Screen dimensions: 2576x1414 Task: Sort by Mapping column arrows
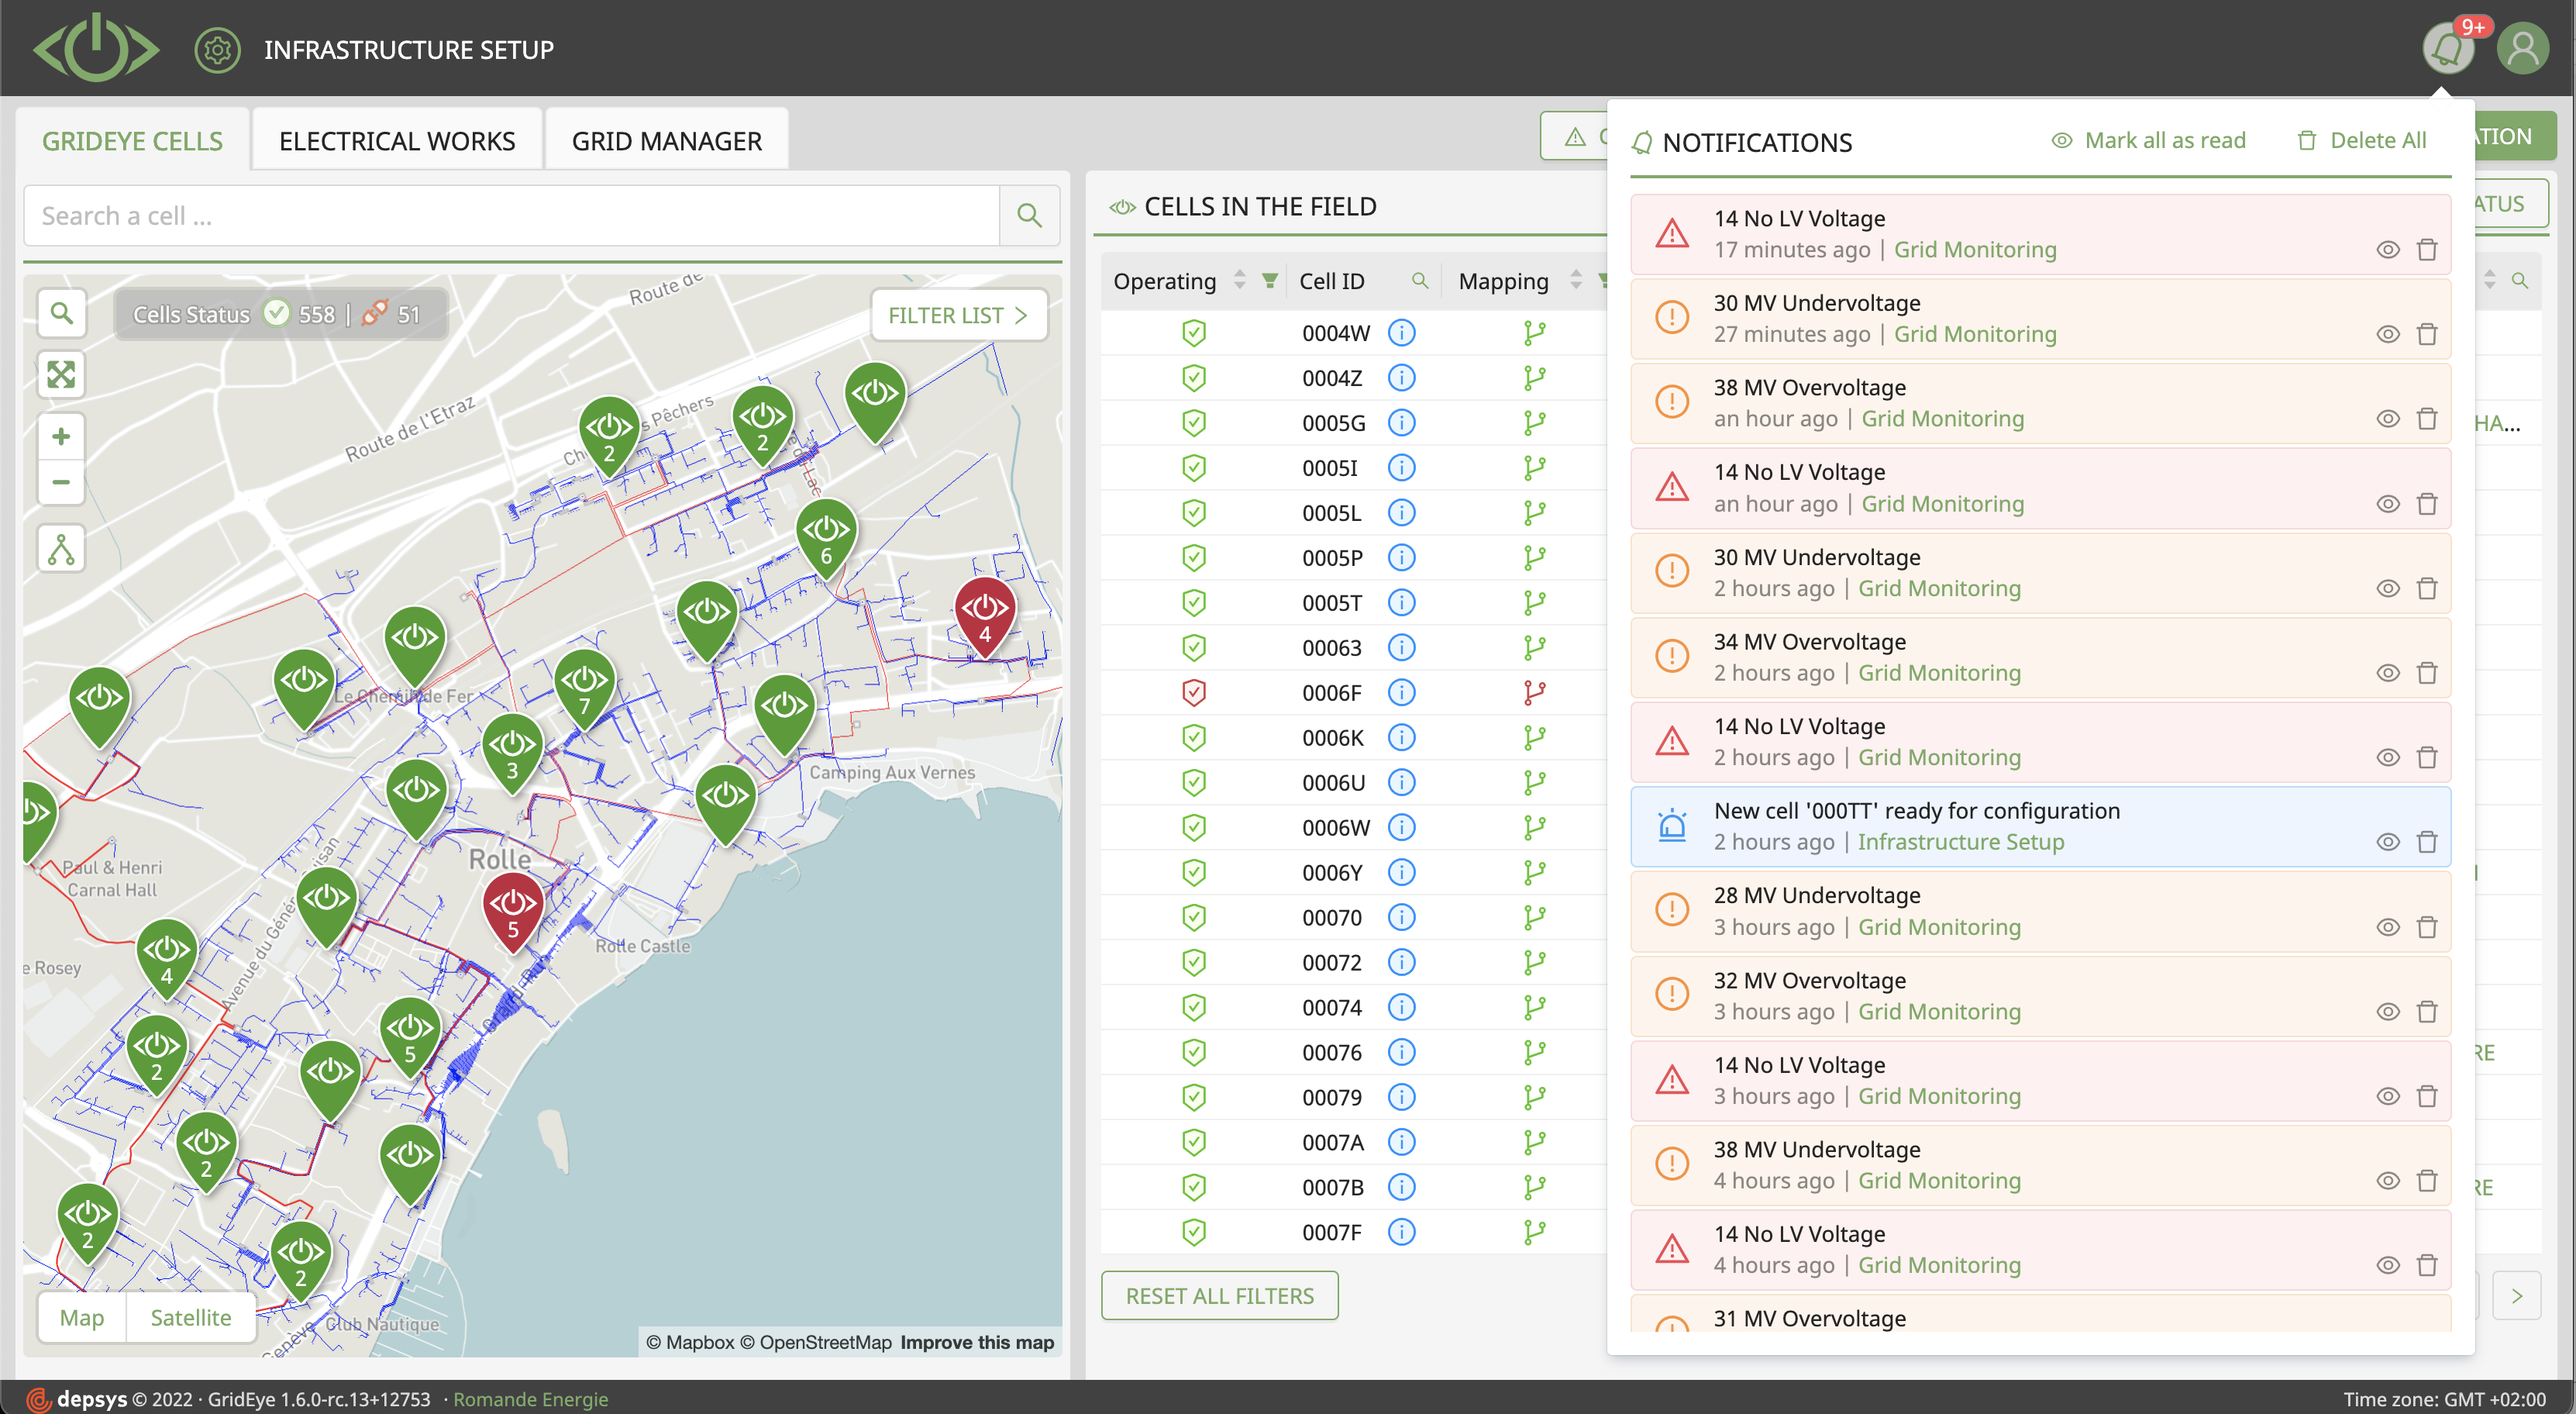pyautogui.click(x=1576, y=281)
